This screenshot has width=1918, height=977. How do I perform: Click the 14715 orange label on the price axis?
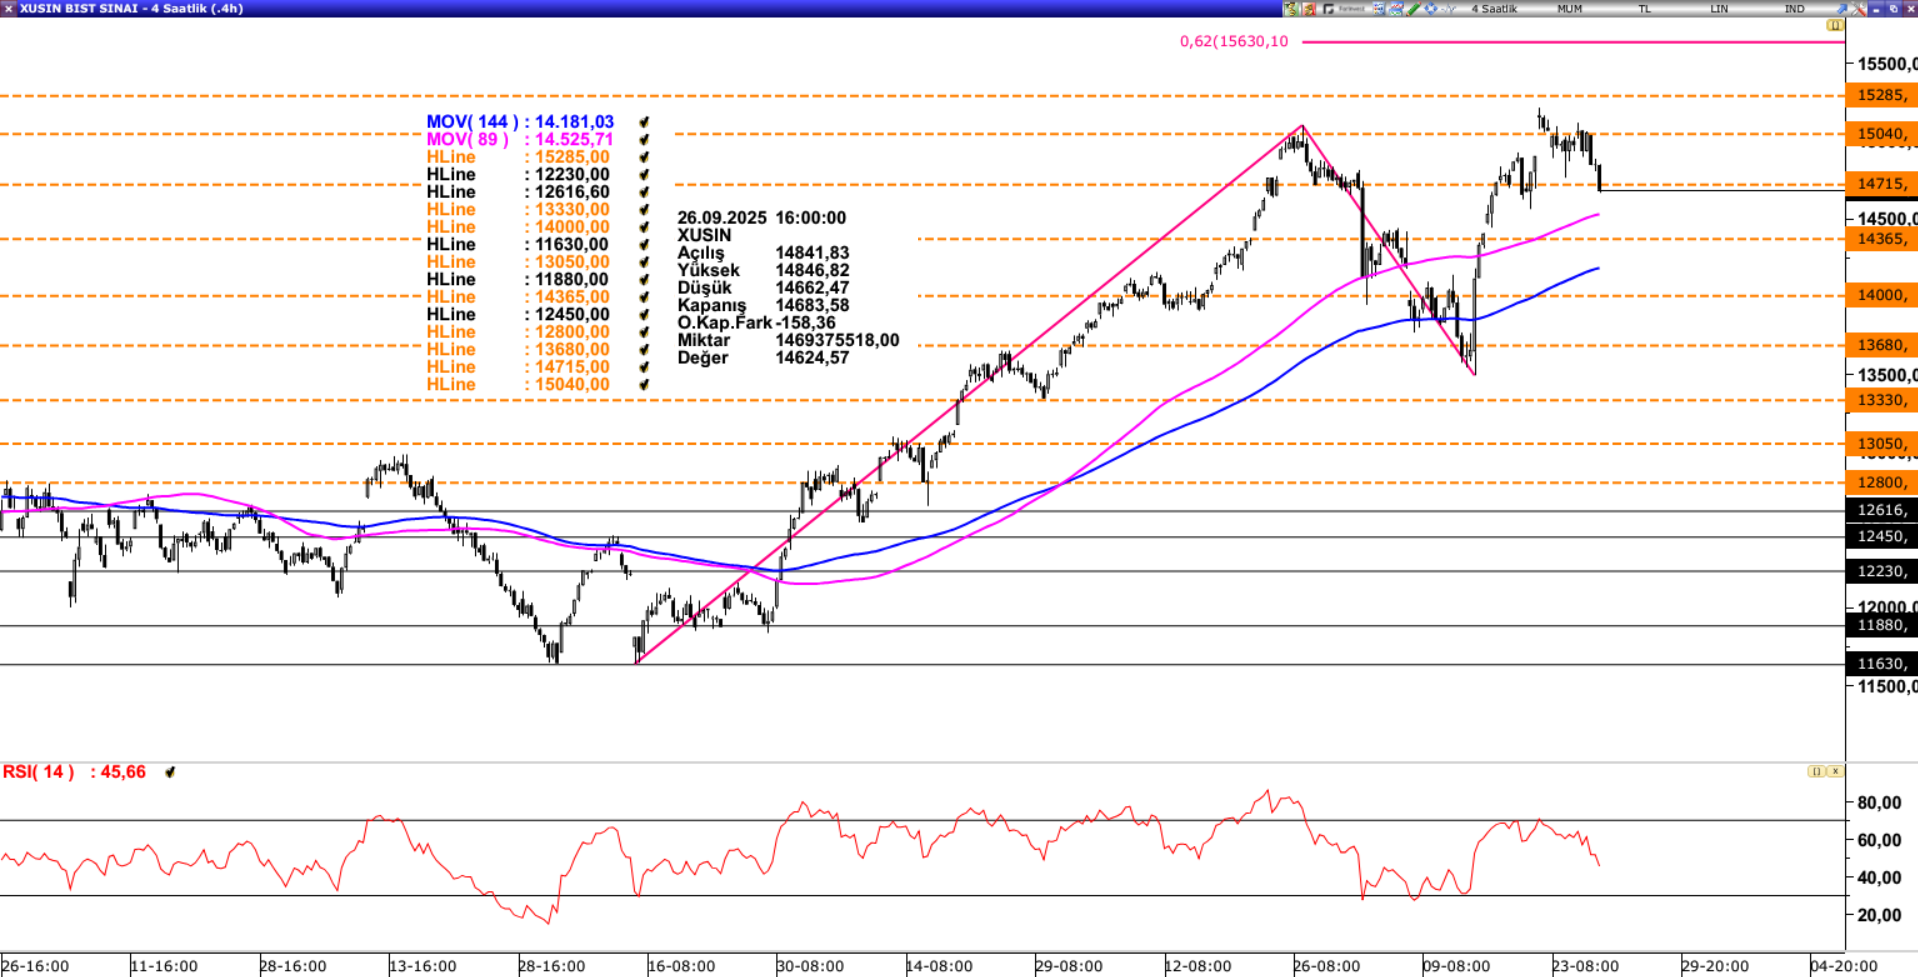coord(1880,184)
